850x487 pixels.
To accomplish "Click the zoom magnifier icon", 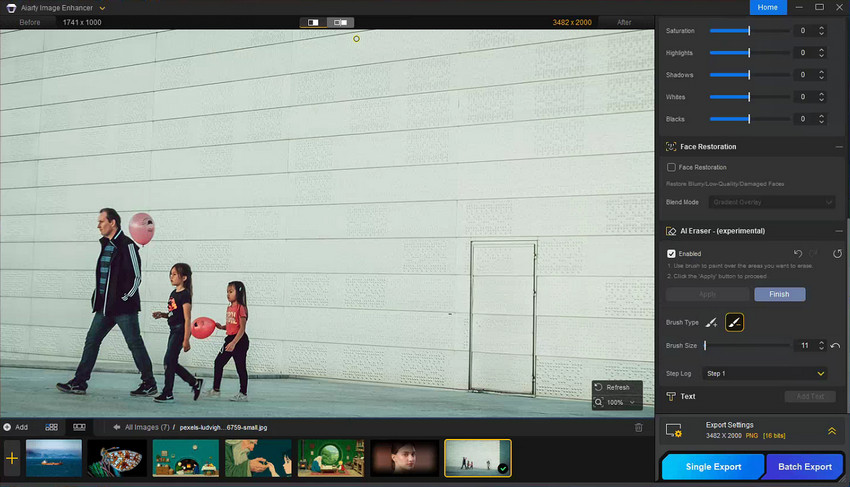I will click(x=598, y=402).
